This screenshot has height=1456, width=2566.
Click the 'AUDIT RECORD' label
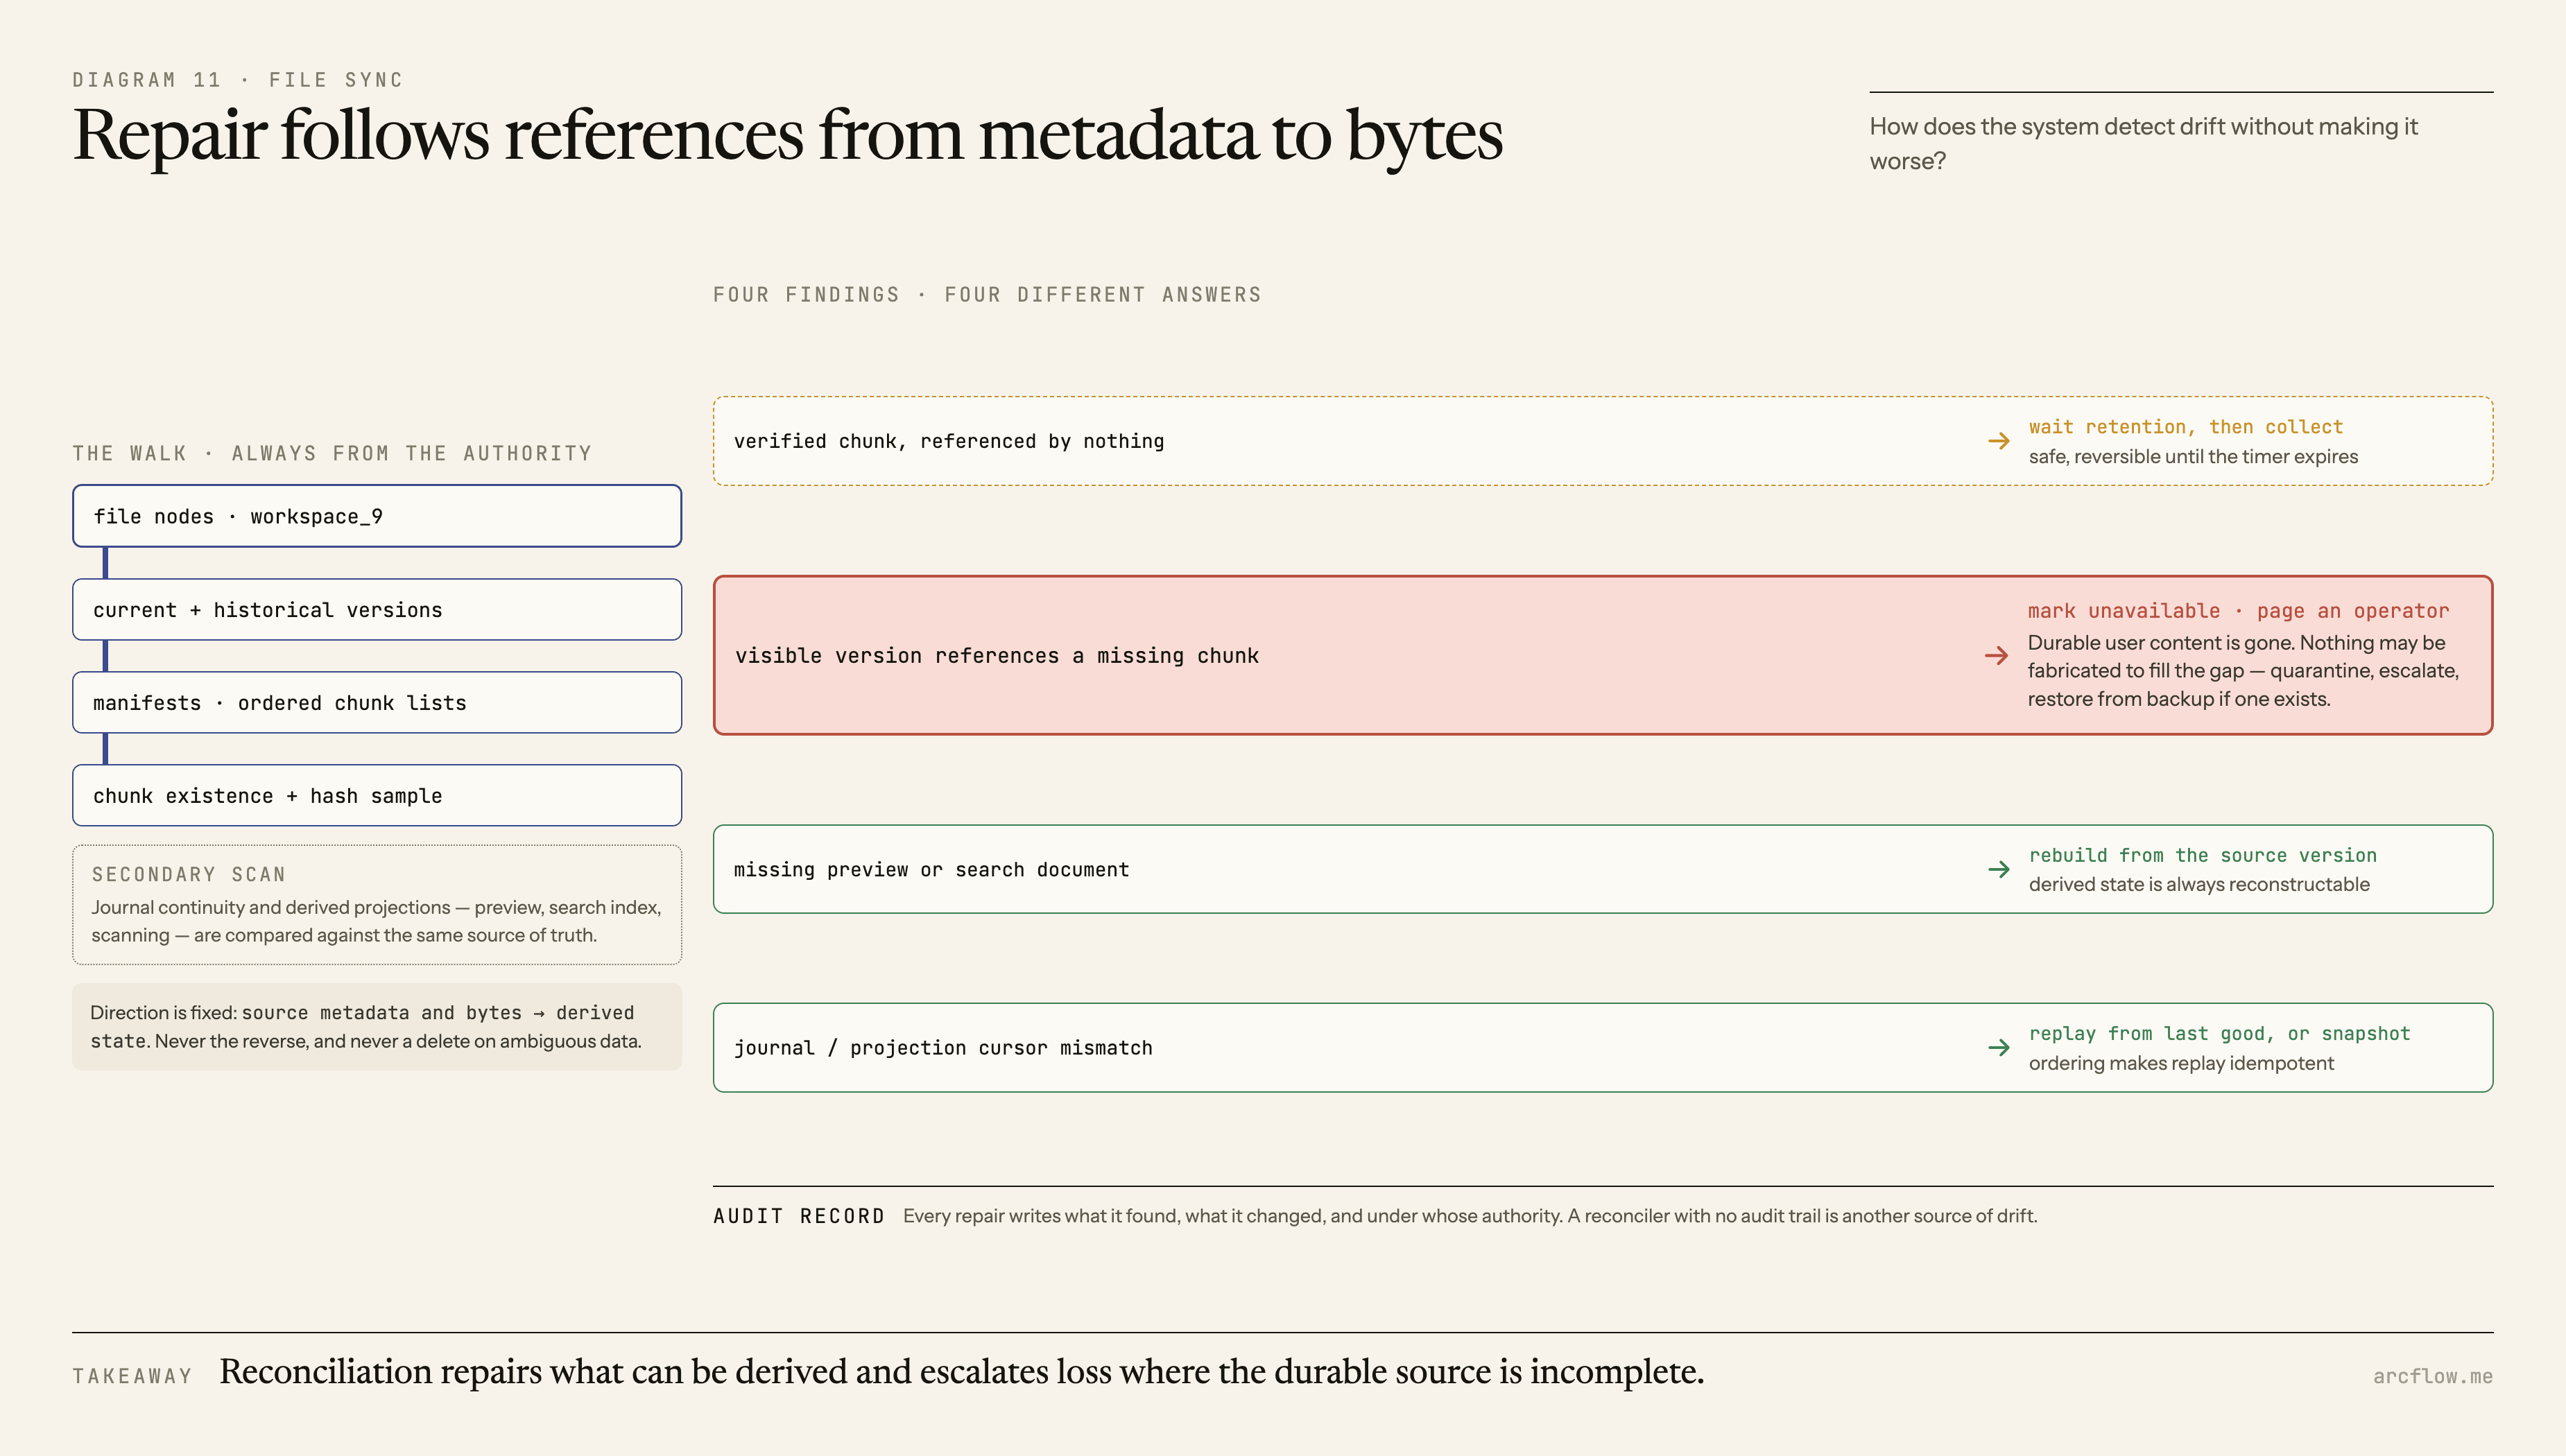click(x=799, y=1216)
